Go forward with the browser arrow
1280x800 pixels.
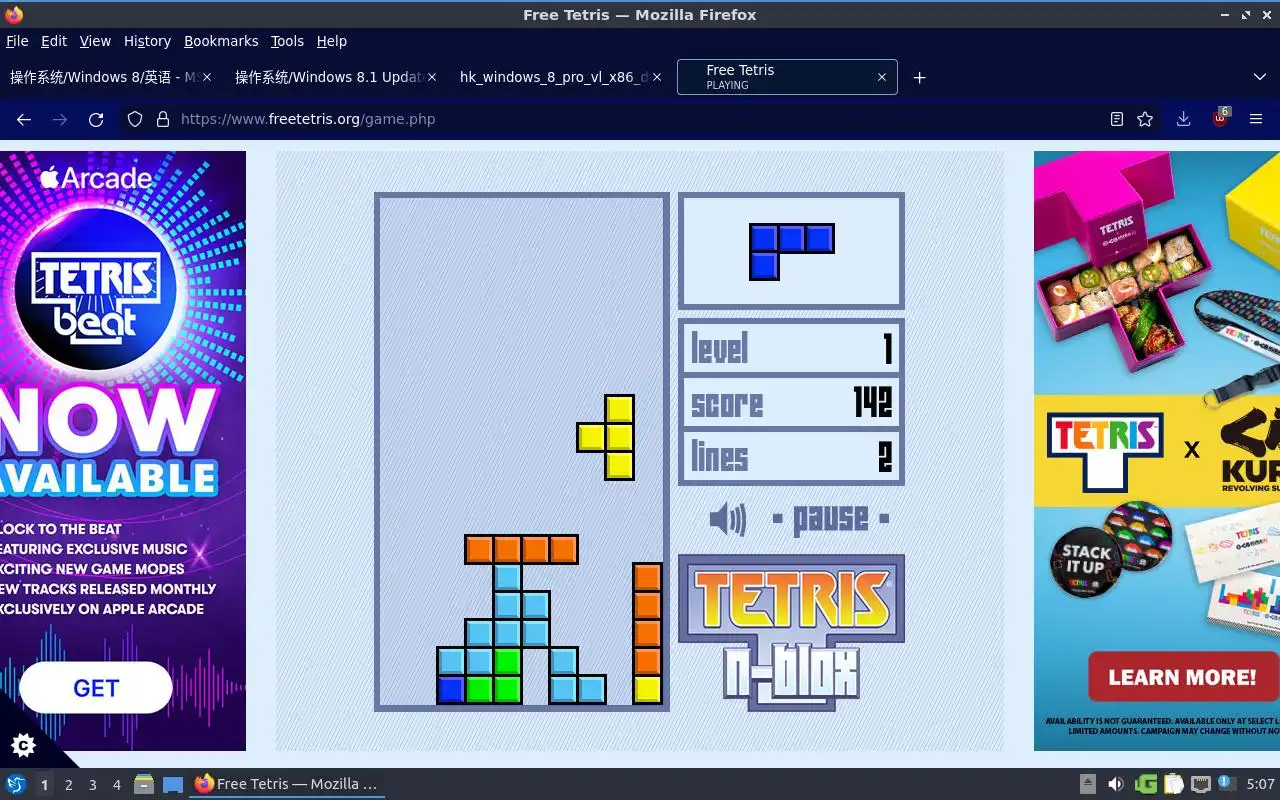coord(60,119)
